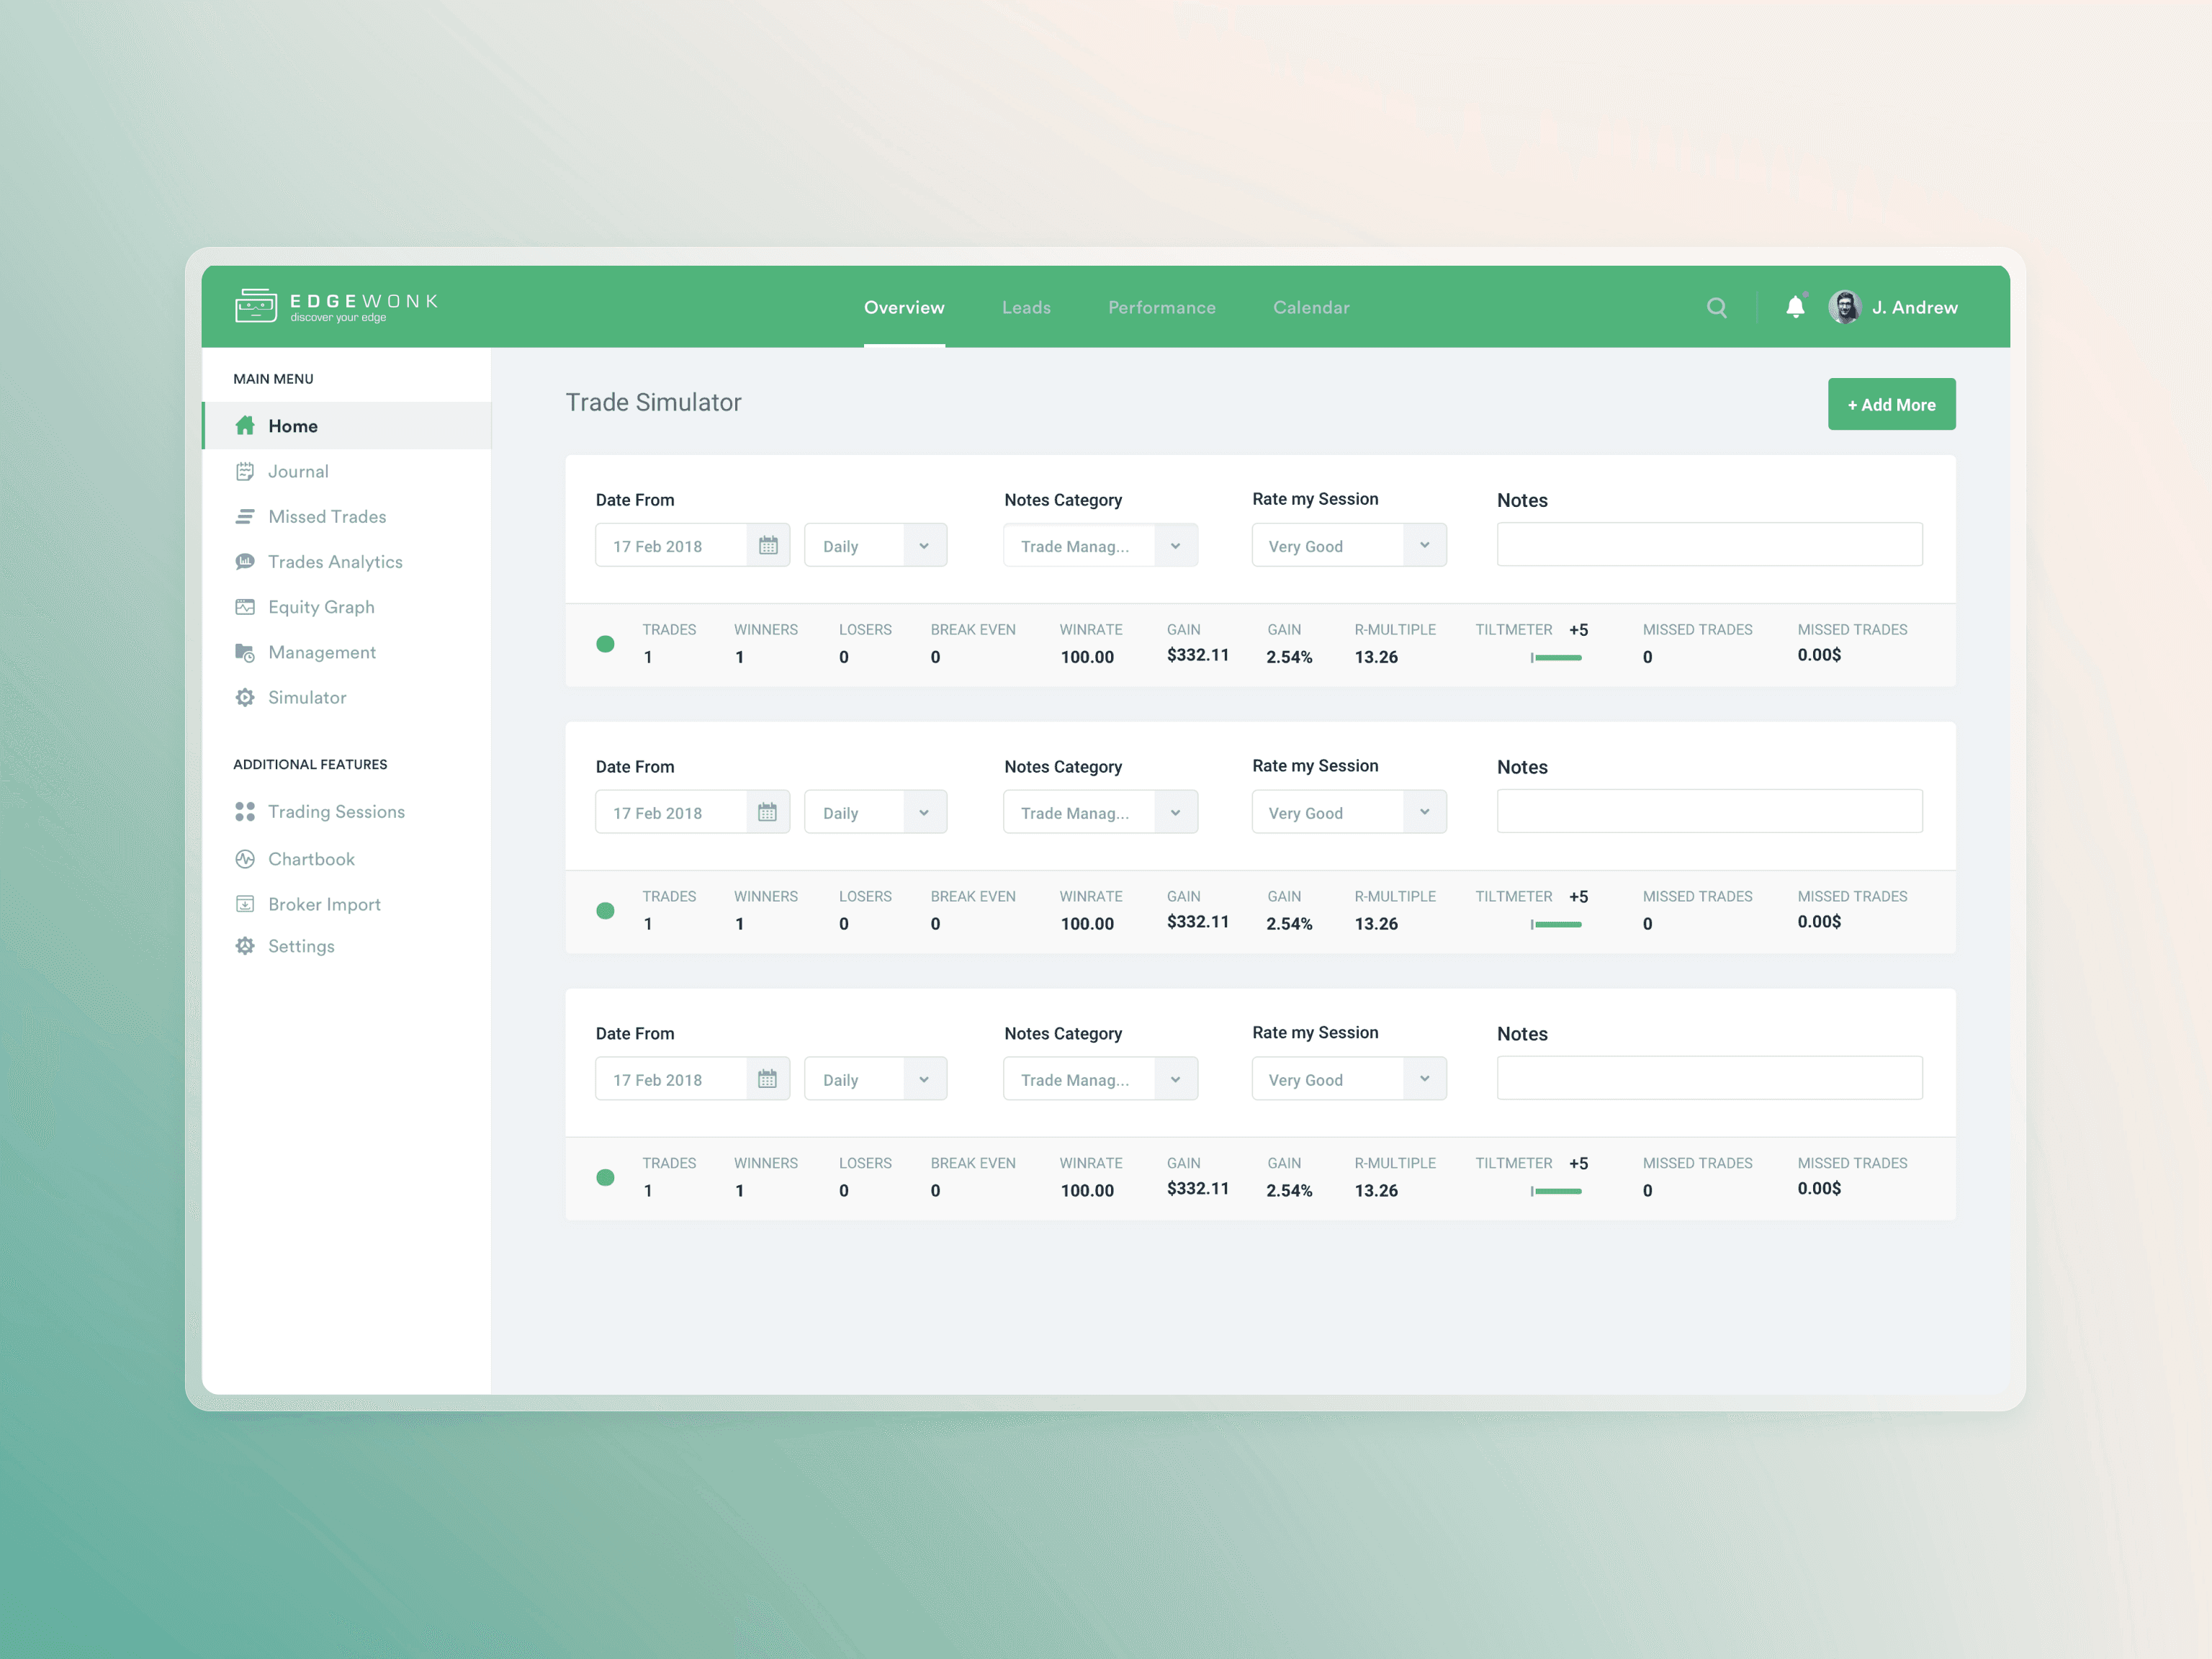The height and width of the screenshot is (1659, 2212).
Task: Click the Trades Analytics icon in sidebar
Action: [x=245, y=562]
